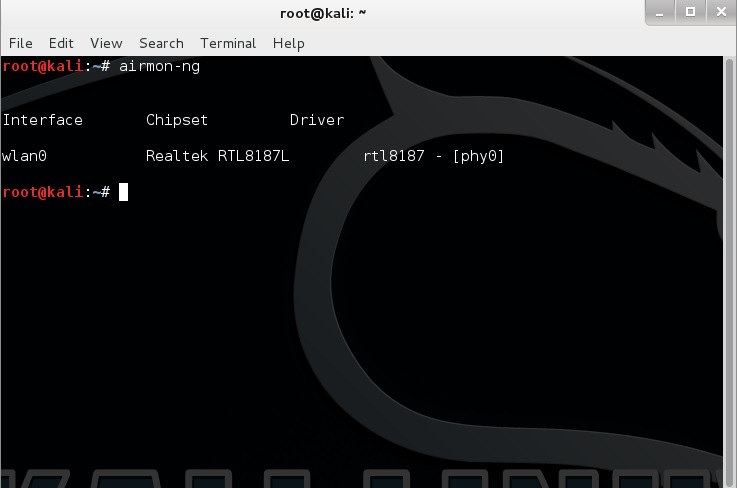Open the File menu
737x488 pixels.
20,43
